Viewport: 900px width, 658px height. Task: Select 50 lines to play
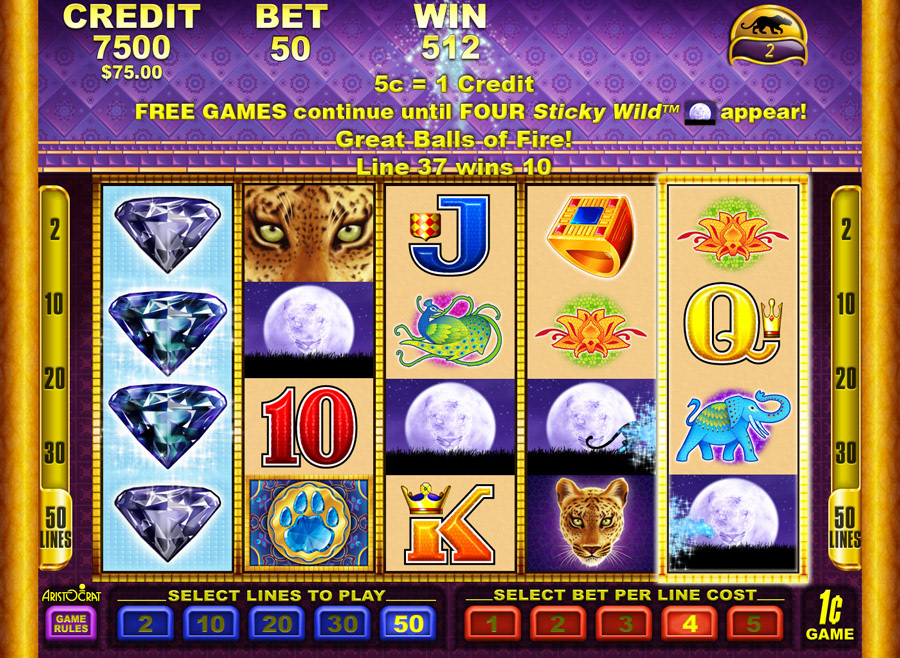[408, 624]
